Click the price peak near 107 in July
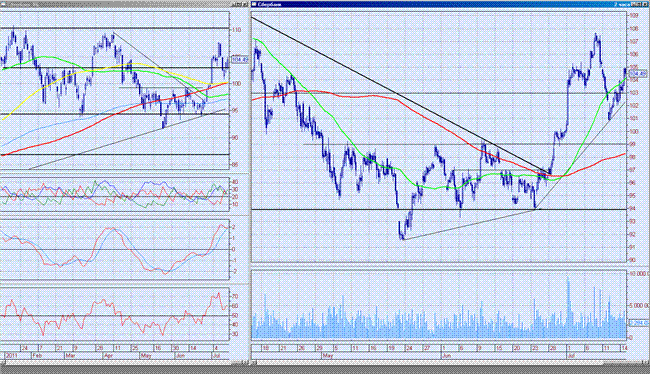 pos(596,36)
